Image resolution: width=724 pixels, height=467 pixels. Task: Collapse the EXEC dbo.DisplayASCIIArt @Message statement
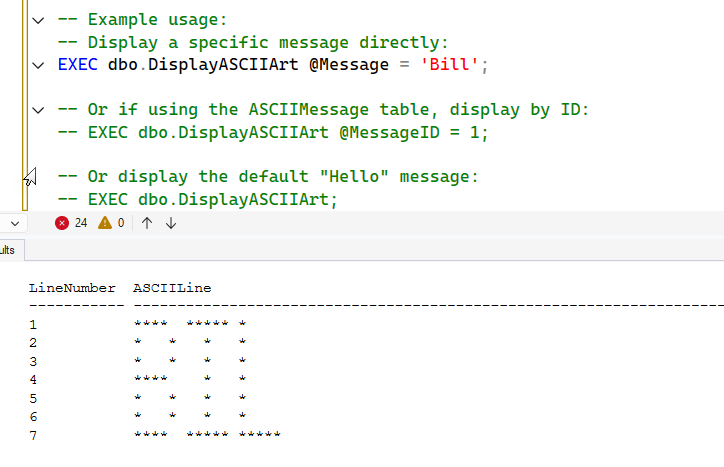click(x=38, y=65)
